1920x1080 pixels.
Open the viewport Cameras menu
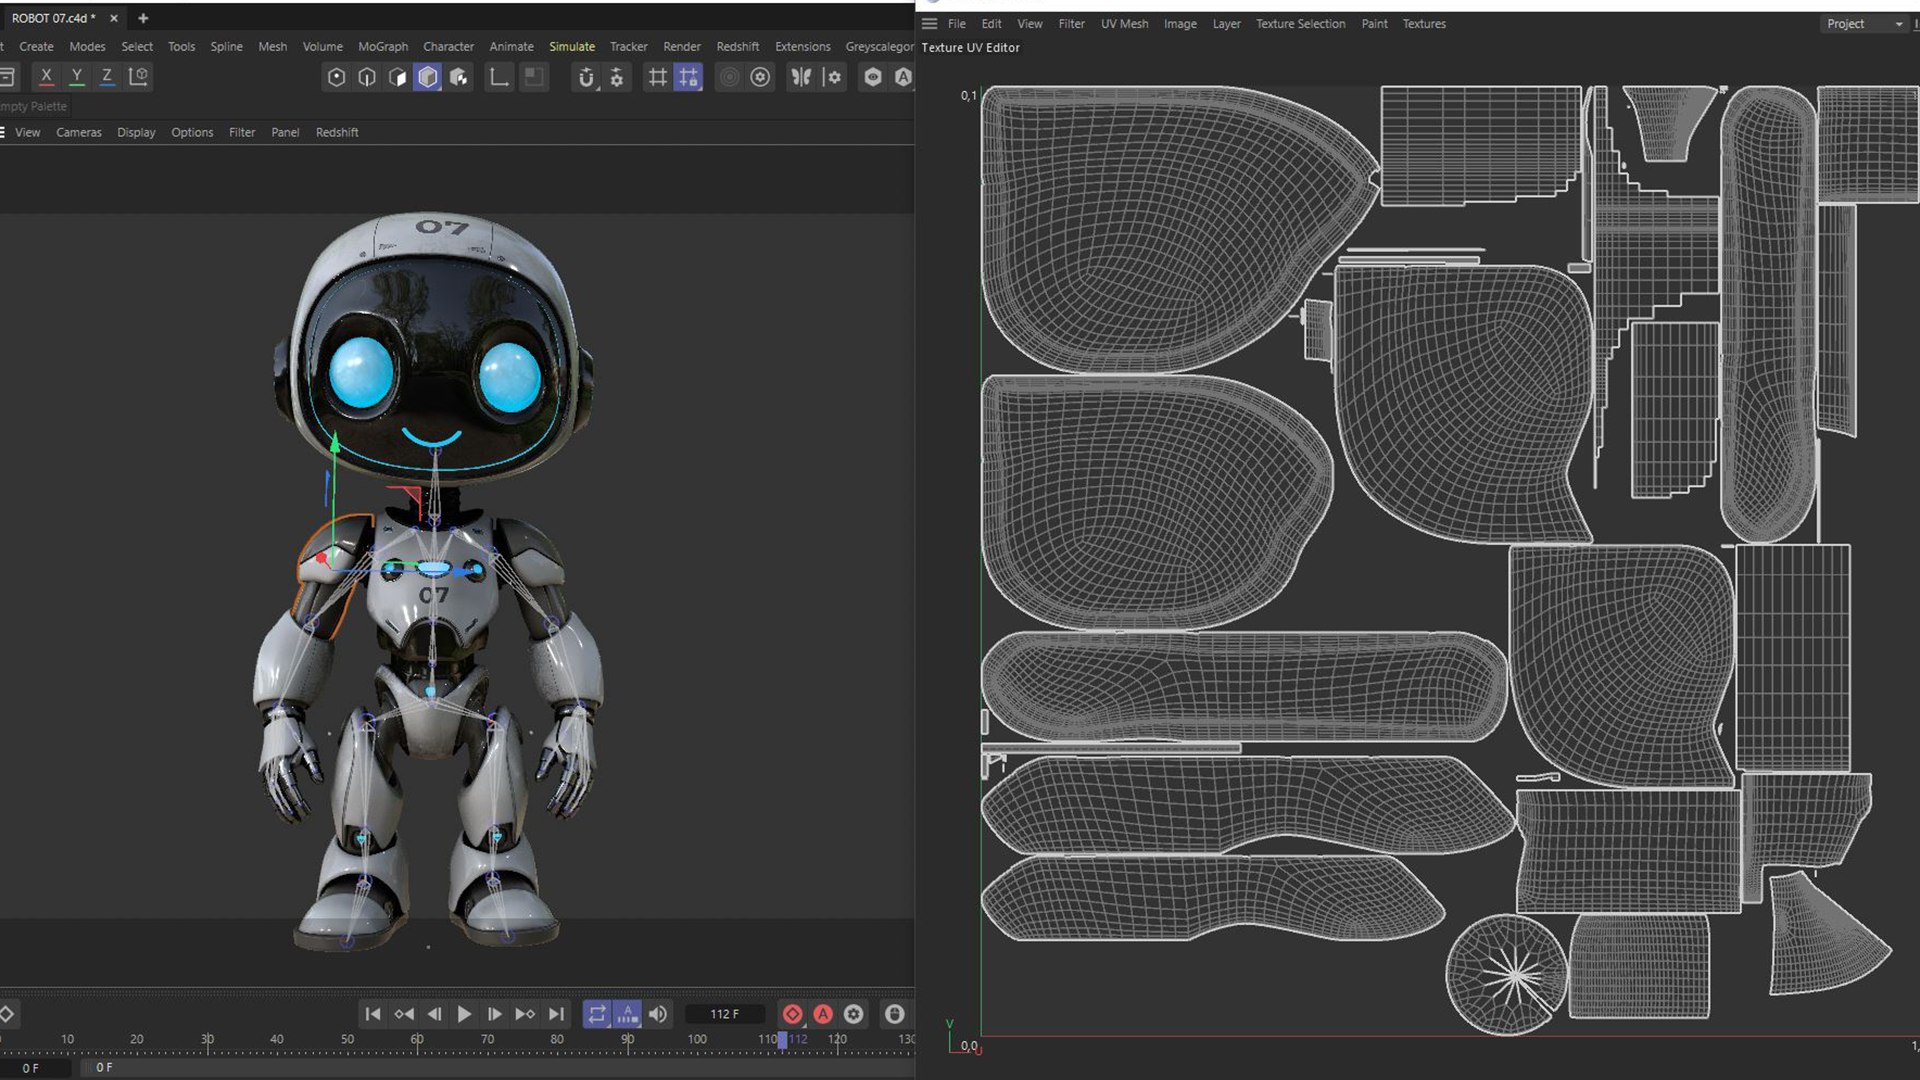tap(79, 132)
